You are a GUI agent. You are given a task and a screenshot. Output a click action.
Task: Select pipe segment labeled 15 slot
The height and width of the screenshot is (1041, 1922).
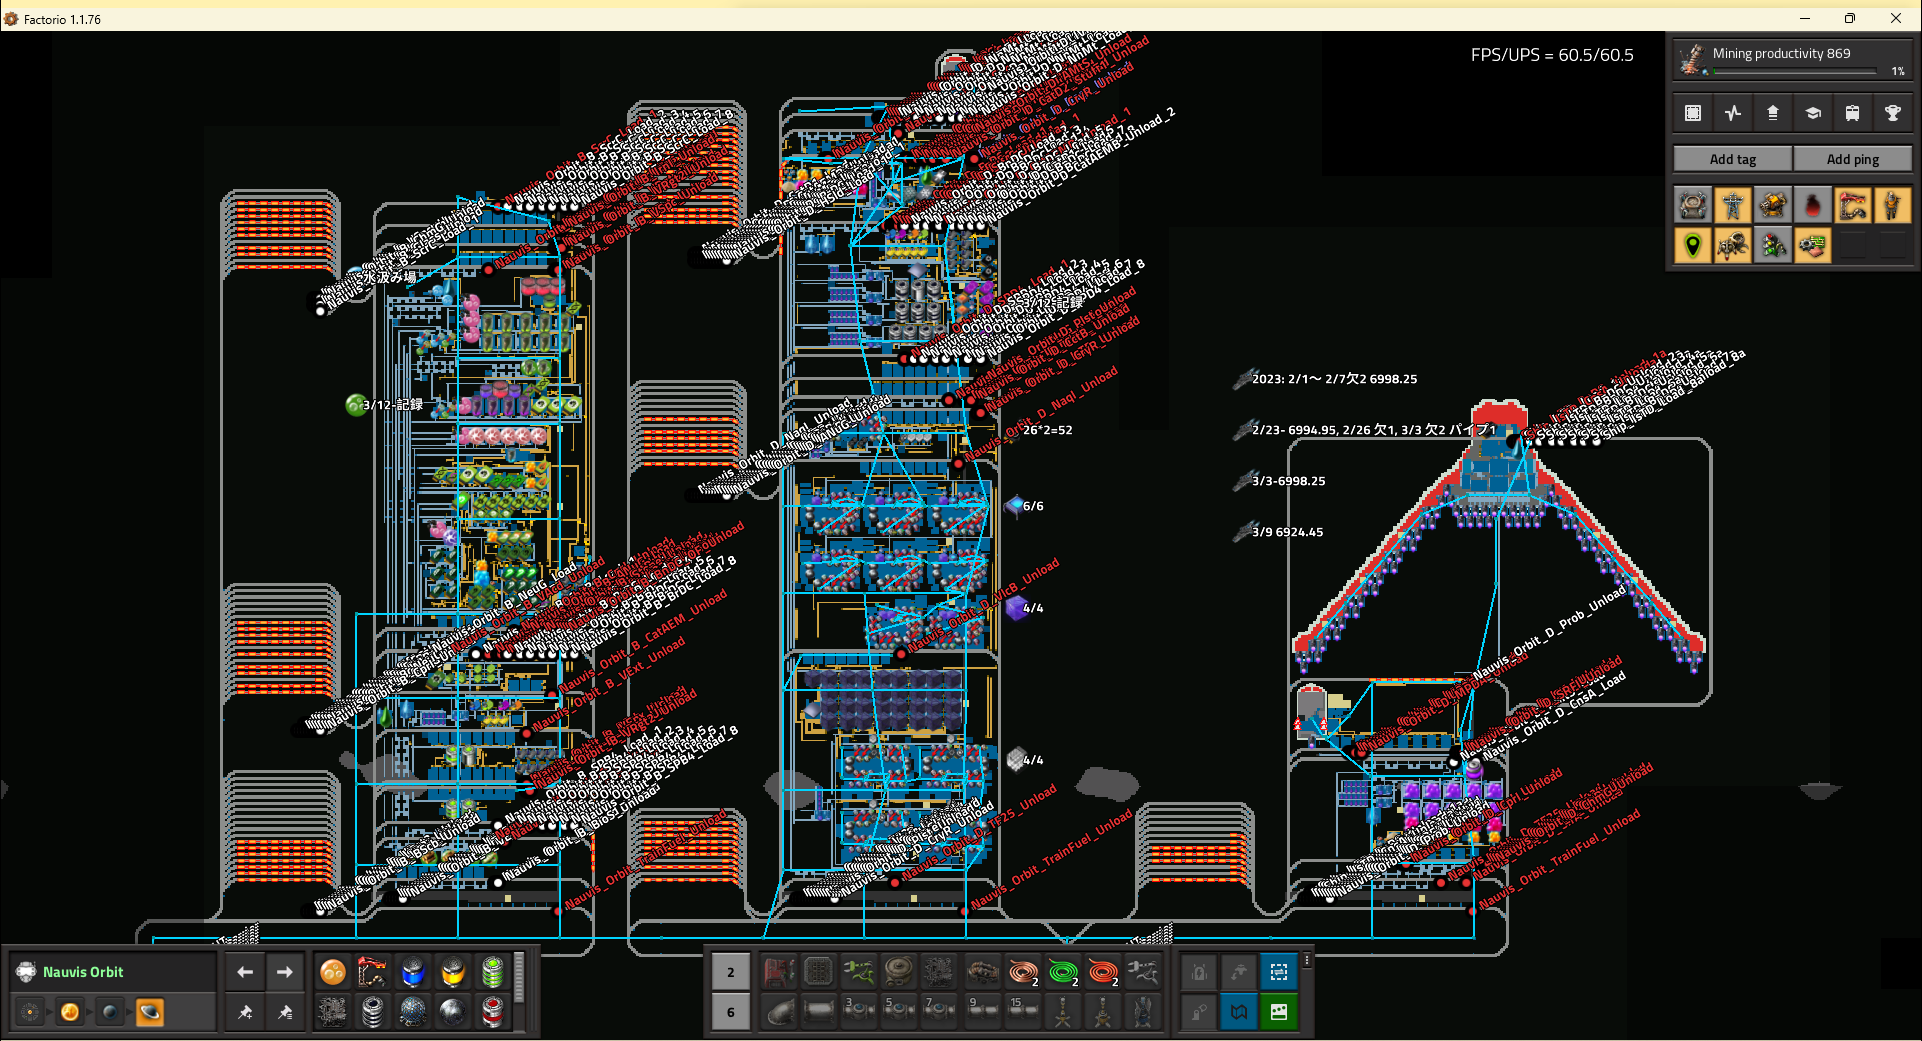(1023, 1011)
